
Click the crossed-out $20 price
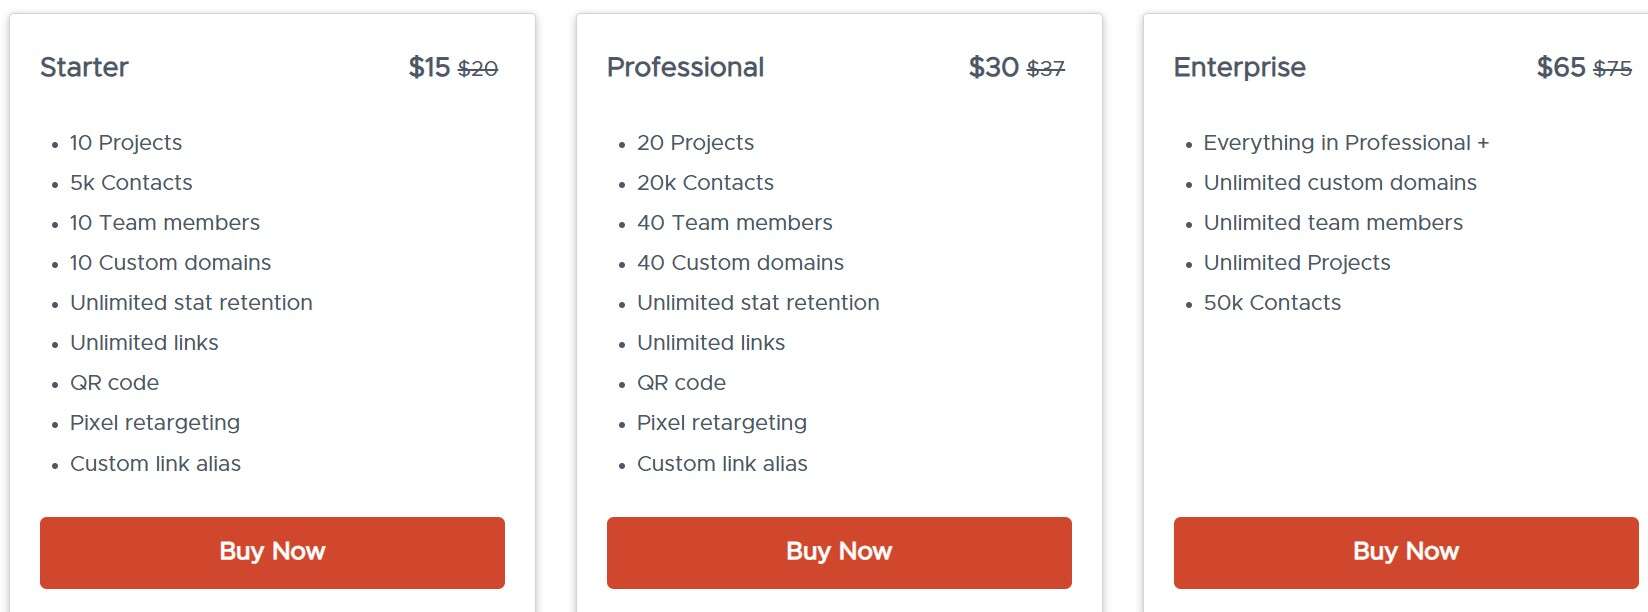click(478, 69)
